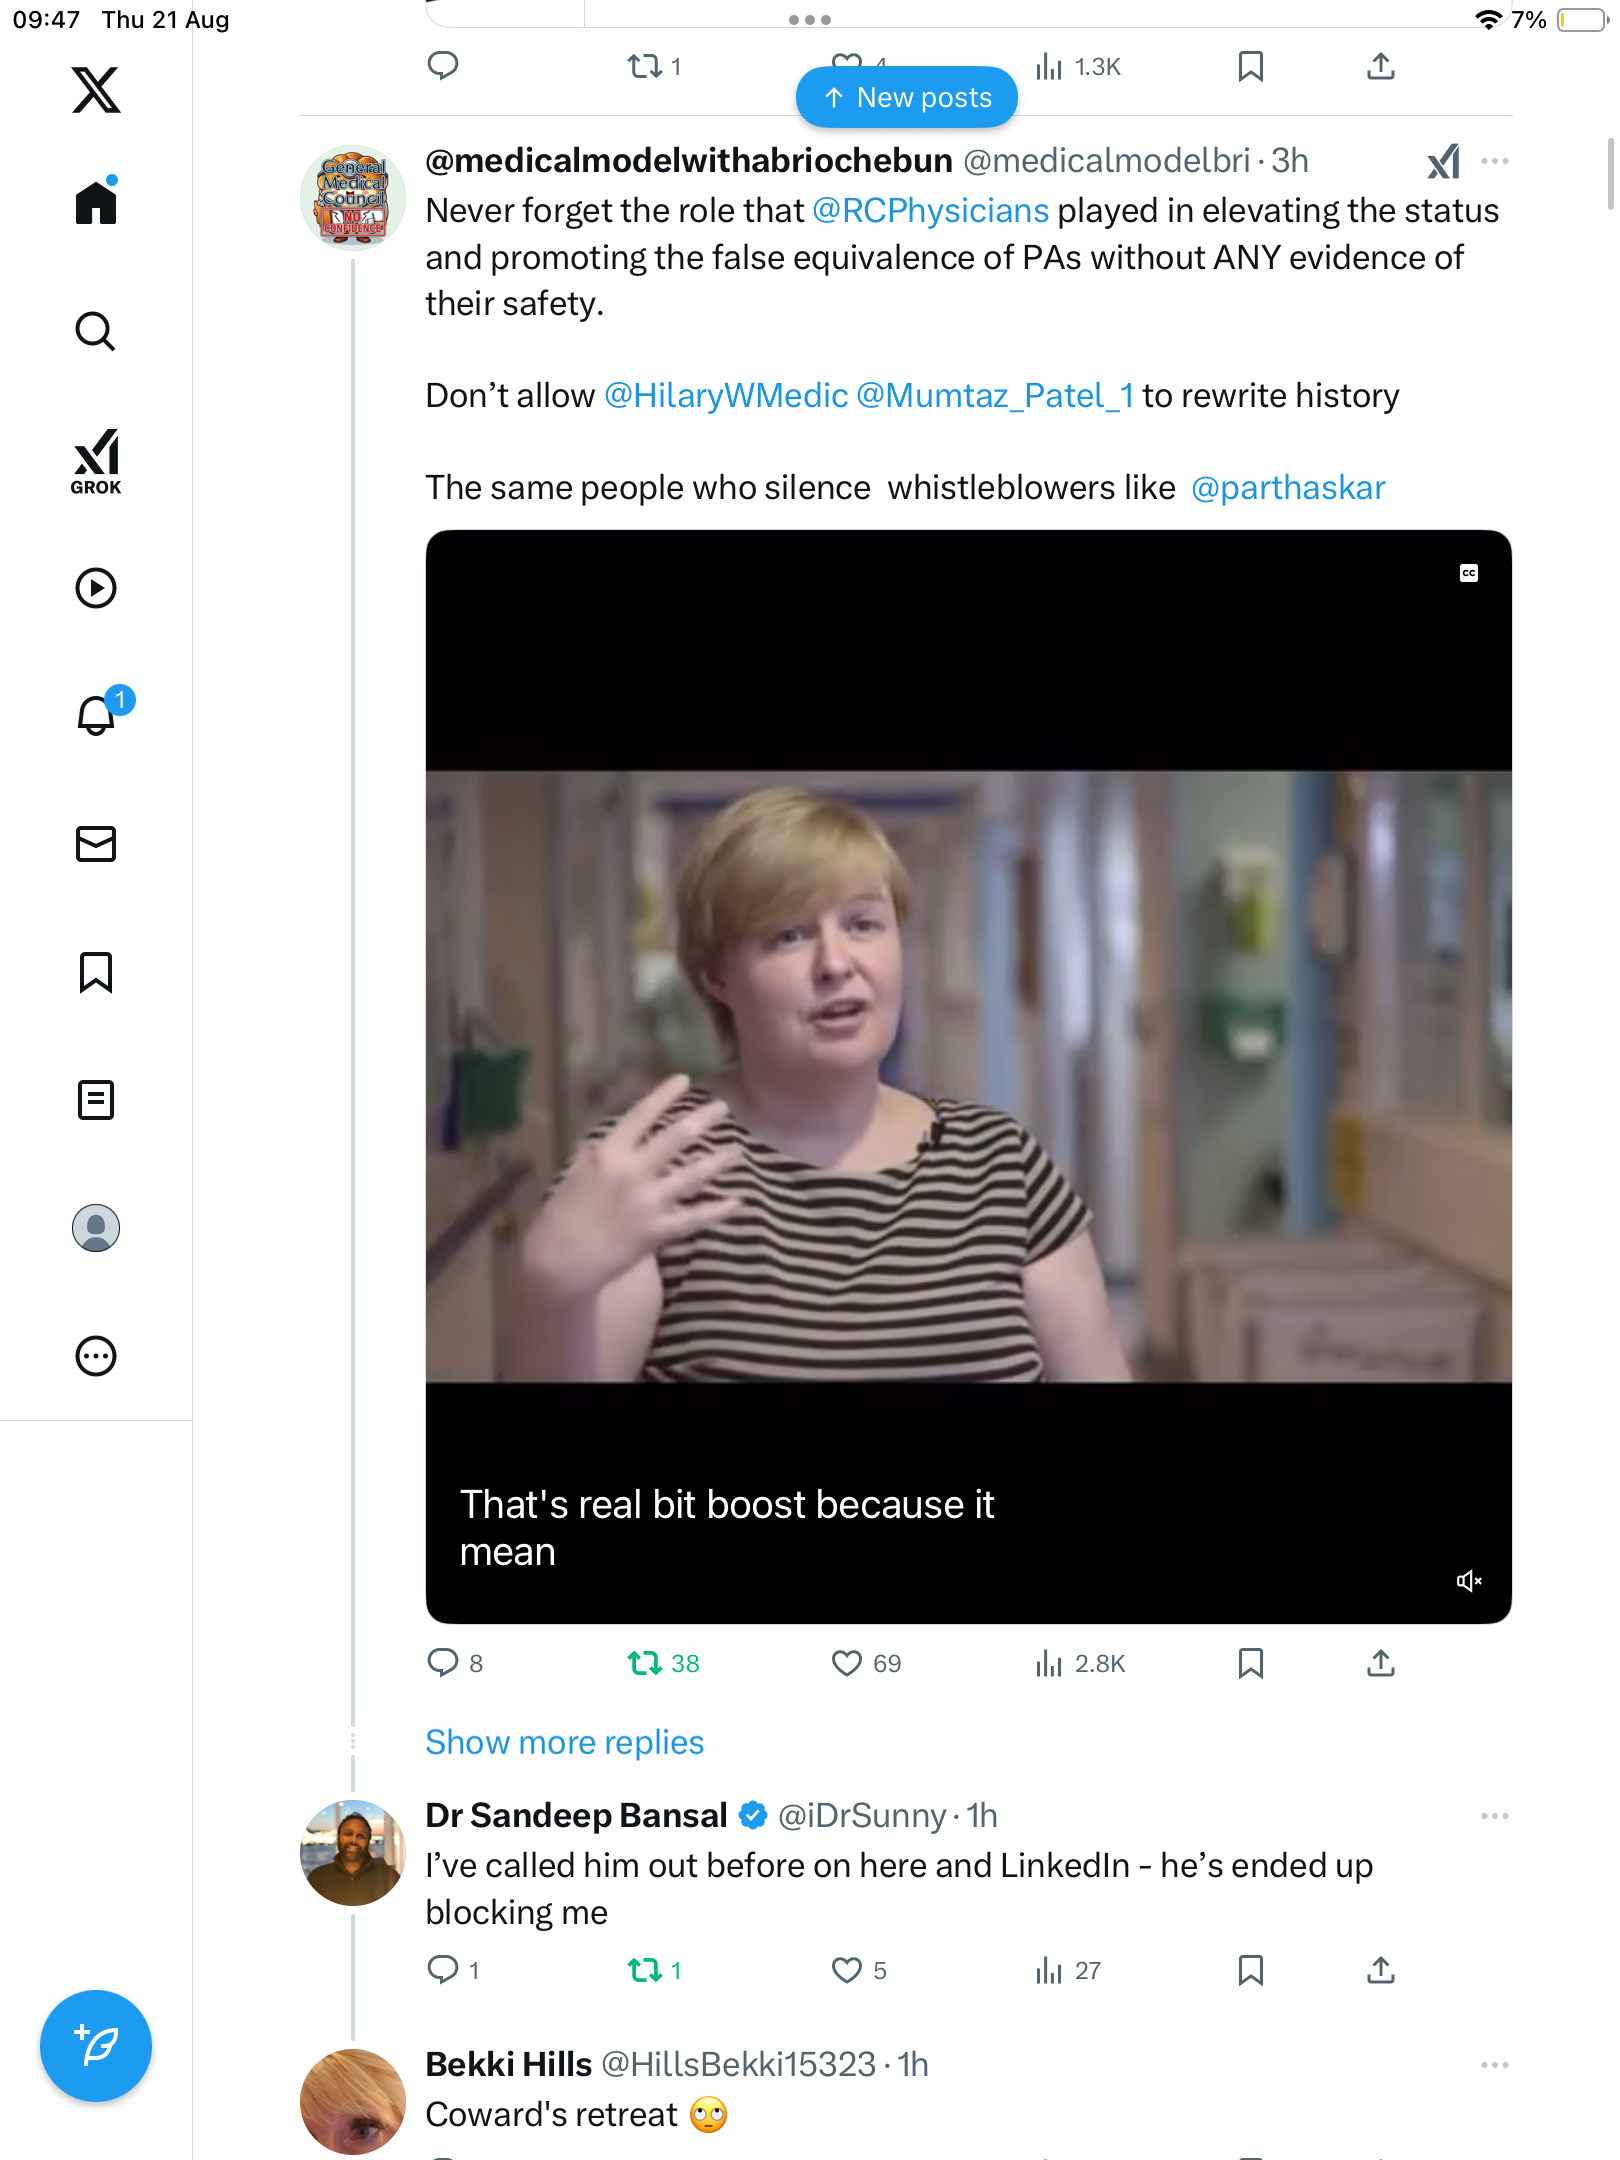
Task: Click the New posts button
Action: [907, 97]
